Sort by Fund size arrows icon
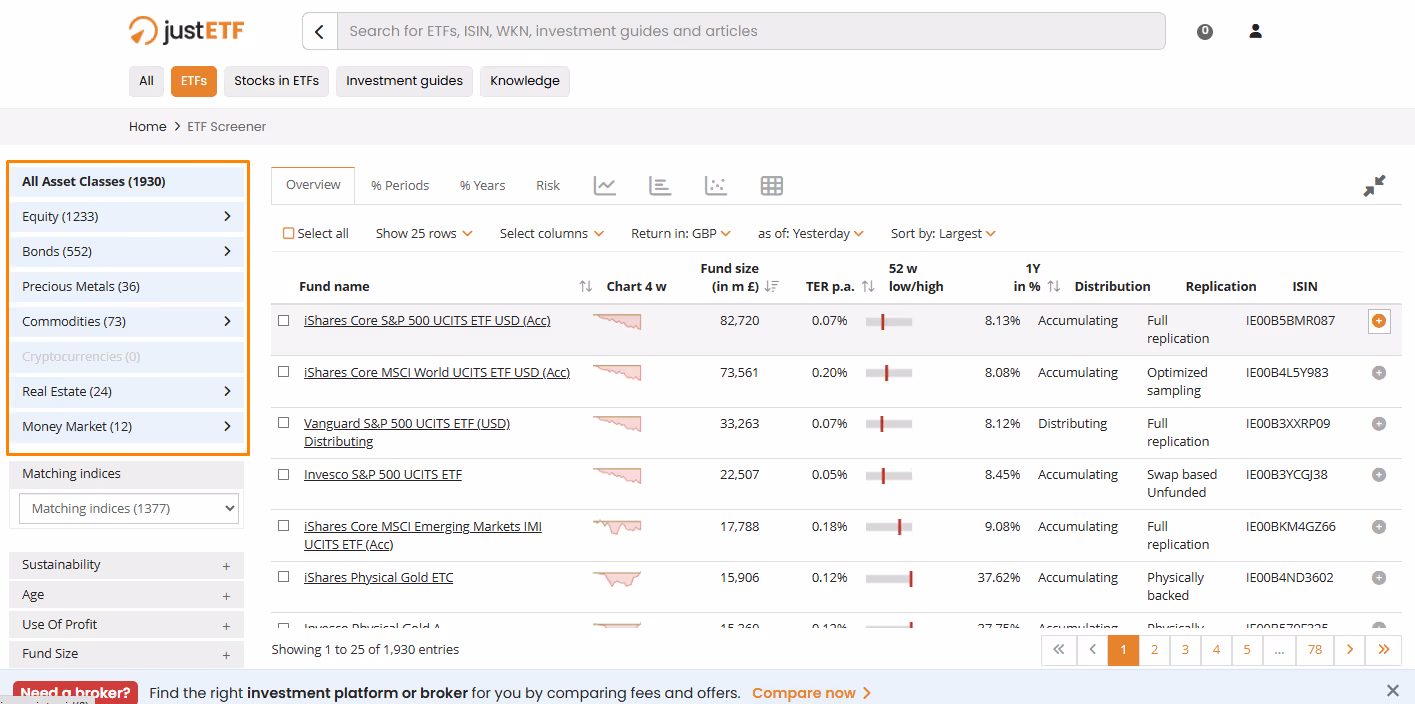1415x704 pixels. click(x=771, y=286)
